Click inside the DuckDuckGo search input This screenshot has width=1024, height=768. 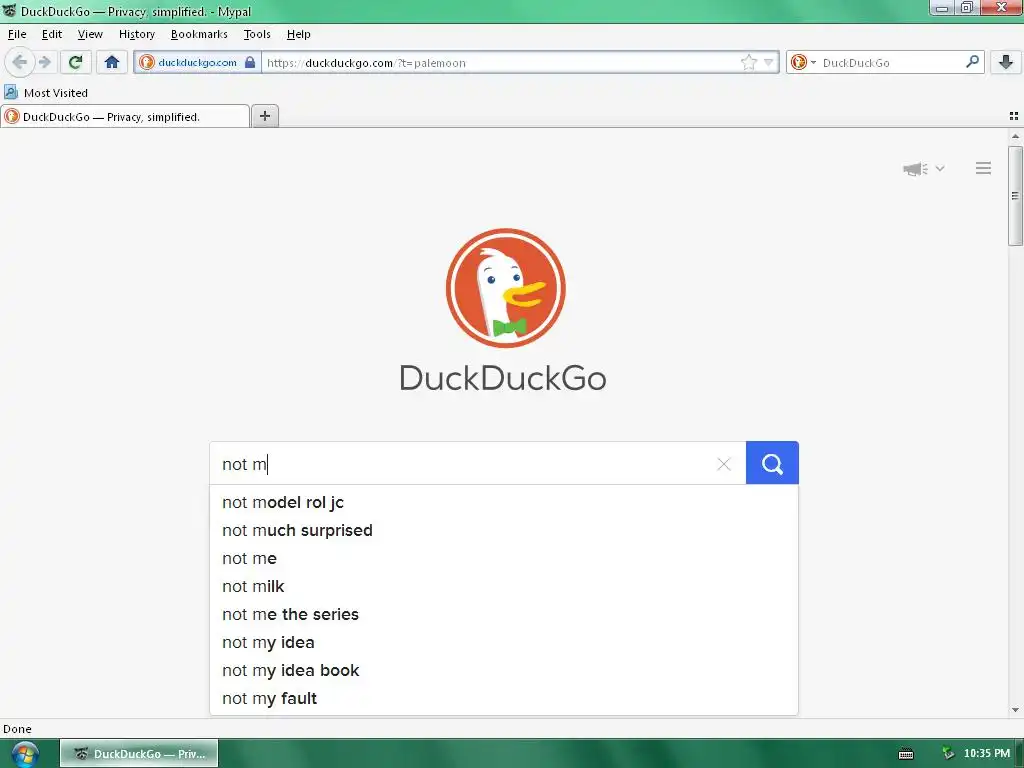tap(465, 464)
